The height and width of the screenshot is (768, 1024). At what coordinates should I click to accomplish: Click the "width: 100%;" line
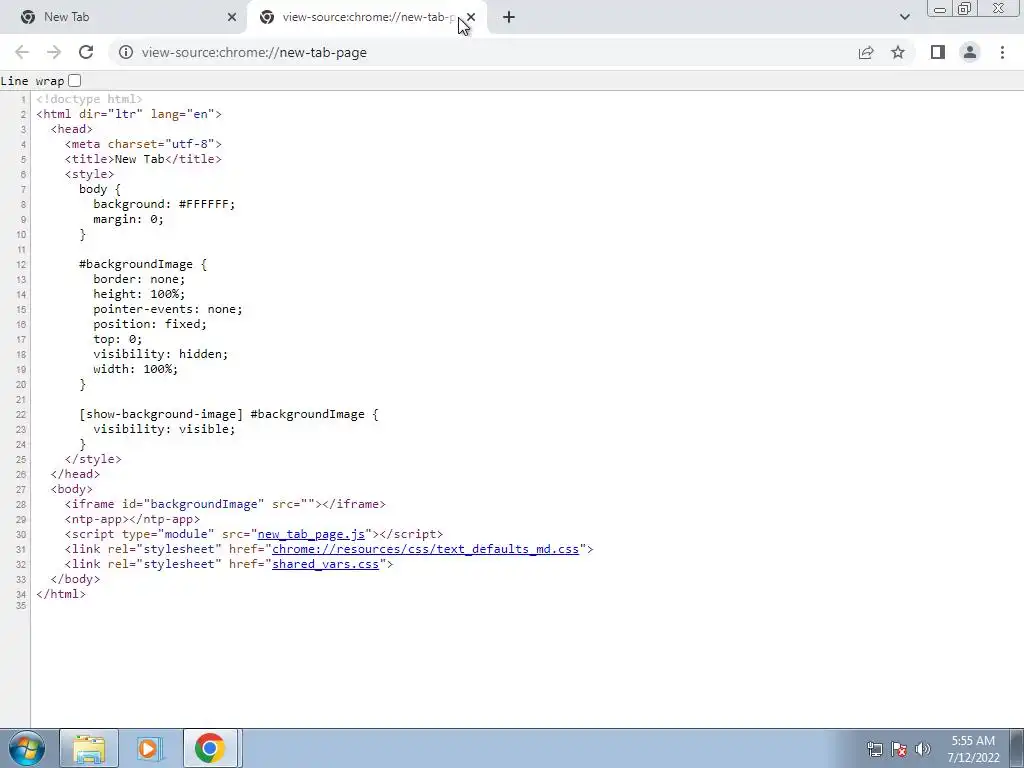coord(135,370)
